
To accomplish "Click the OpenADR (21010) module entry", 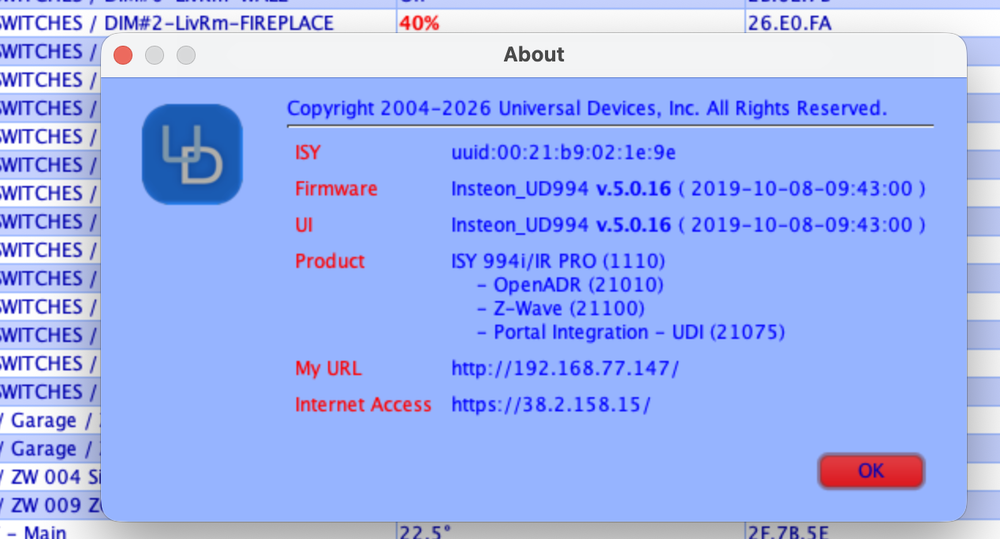I will click(x=570, y=285).
